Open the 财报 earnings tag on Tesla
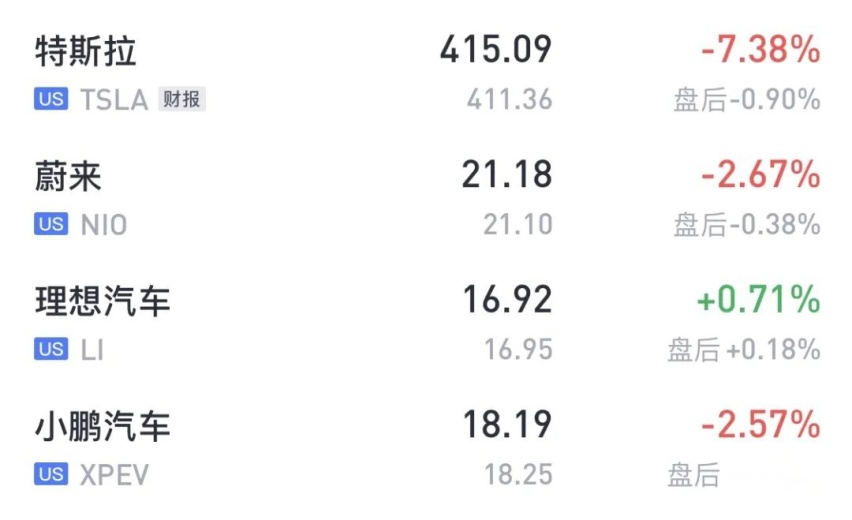This screenshot has width=852, height=520. (x=182, y=99)
